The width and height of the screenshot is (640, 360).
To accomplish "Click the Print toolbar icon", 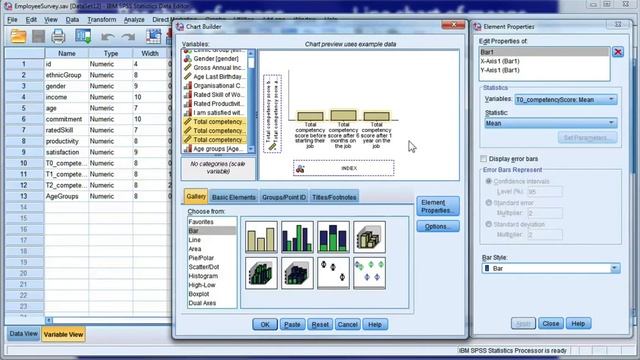I will (58, 36).
